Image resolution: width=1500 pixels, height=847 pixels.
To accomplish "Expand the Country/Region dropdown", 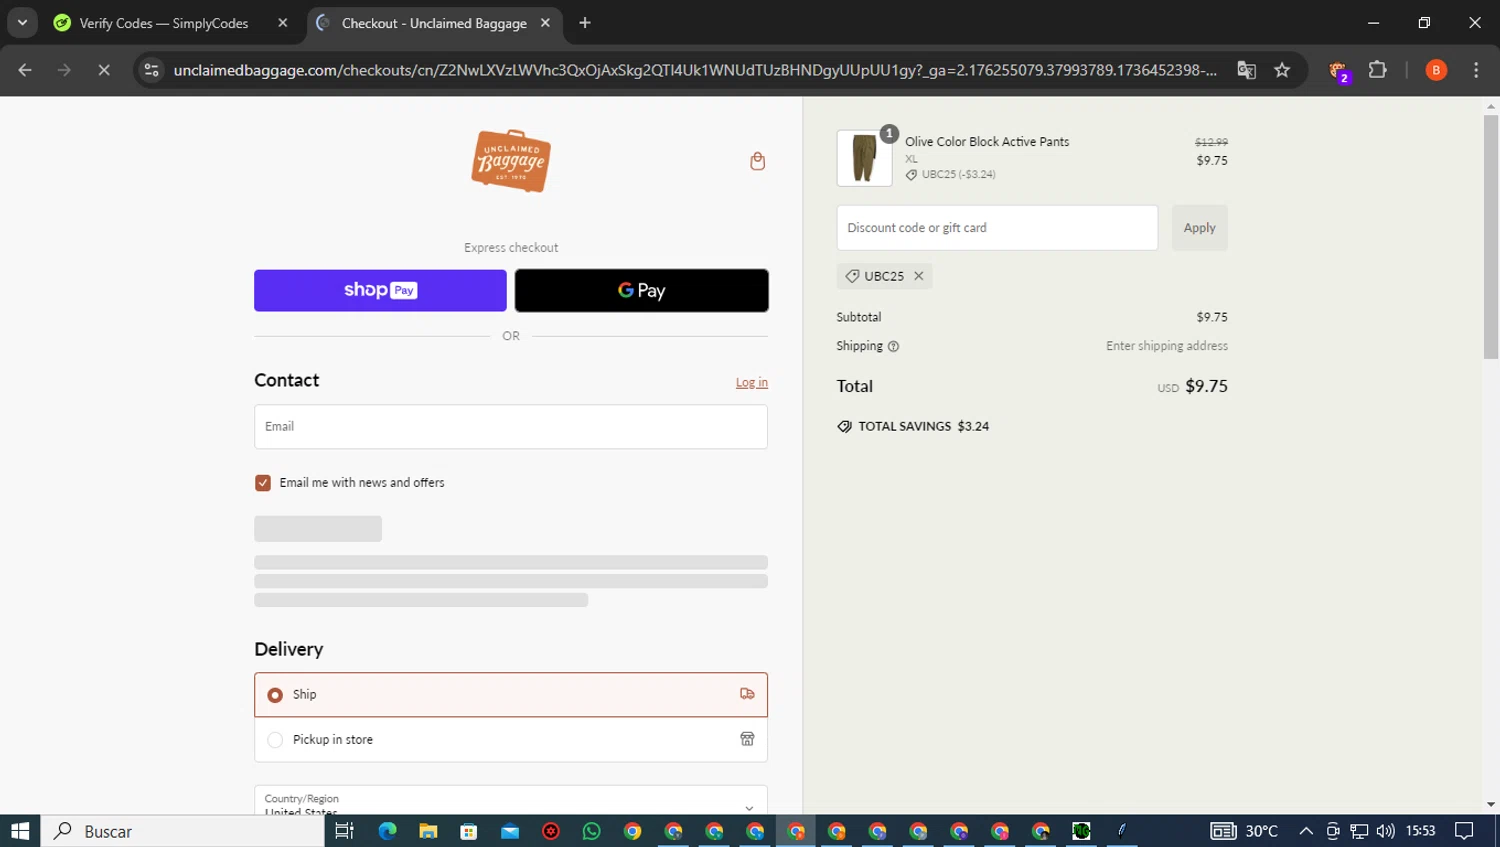I will [x=511, y=800].
